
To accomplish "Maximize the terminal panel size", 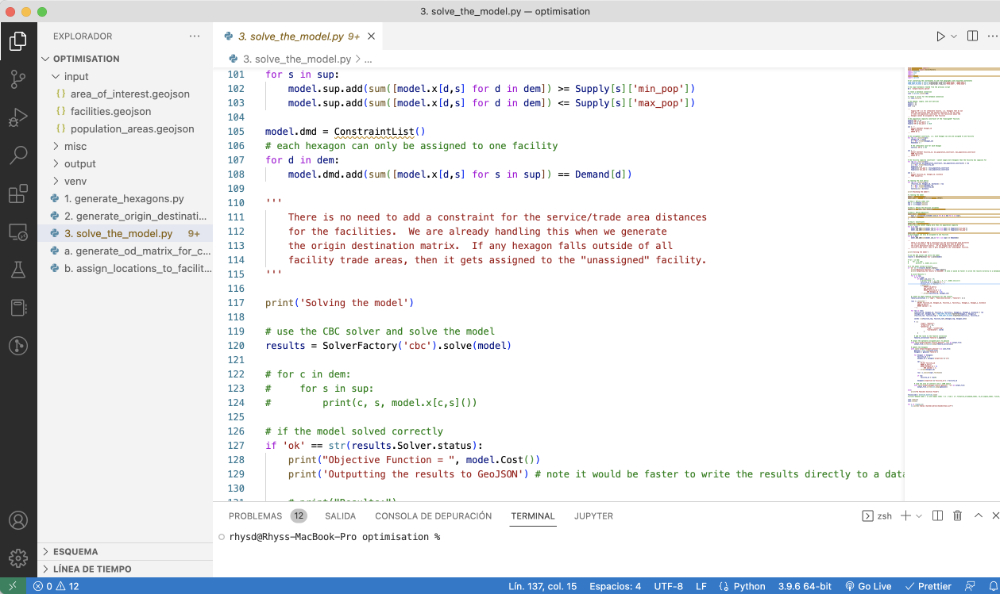I will point(980,516).
